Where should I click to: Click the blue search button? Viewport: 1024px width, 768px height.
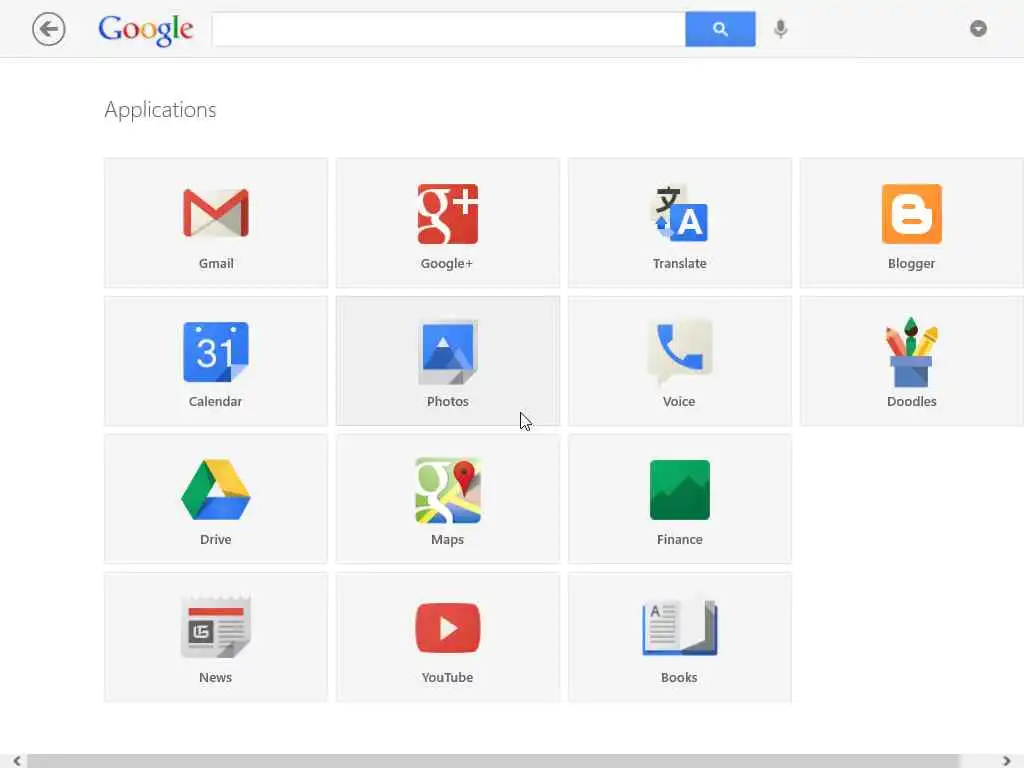[720, 29]
